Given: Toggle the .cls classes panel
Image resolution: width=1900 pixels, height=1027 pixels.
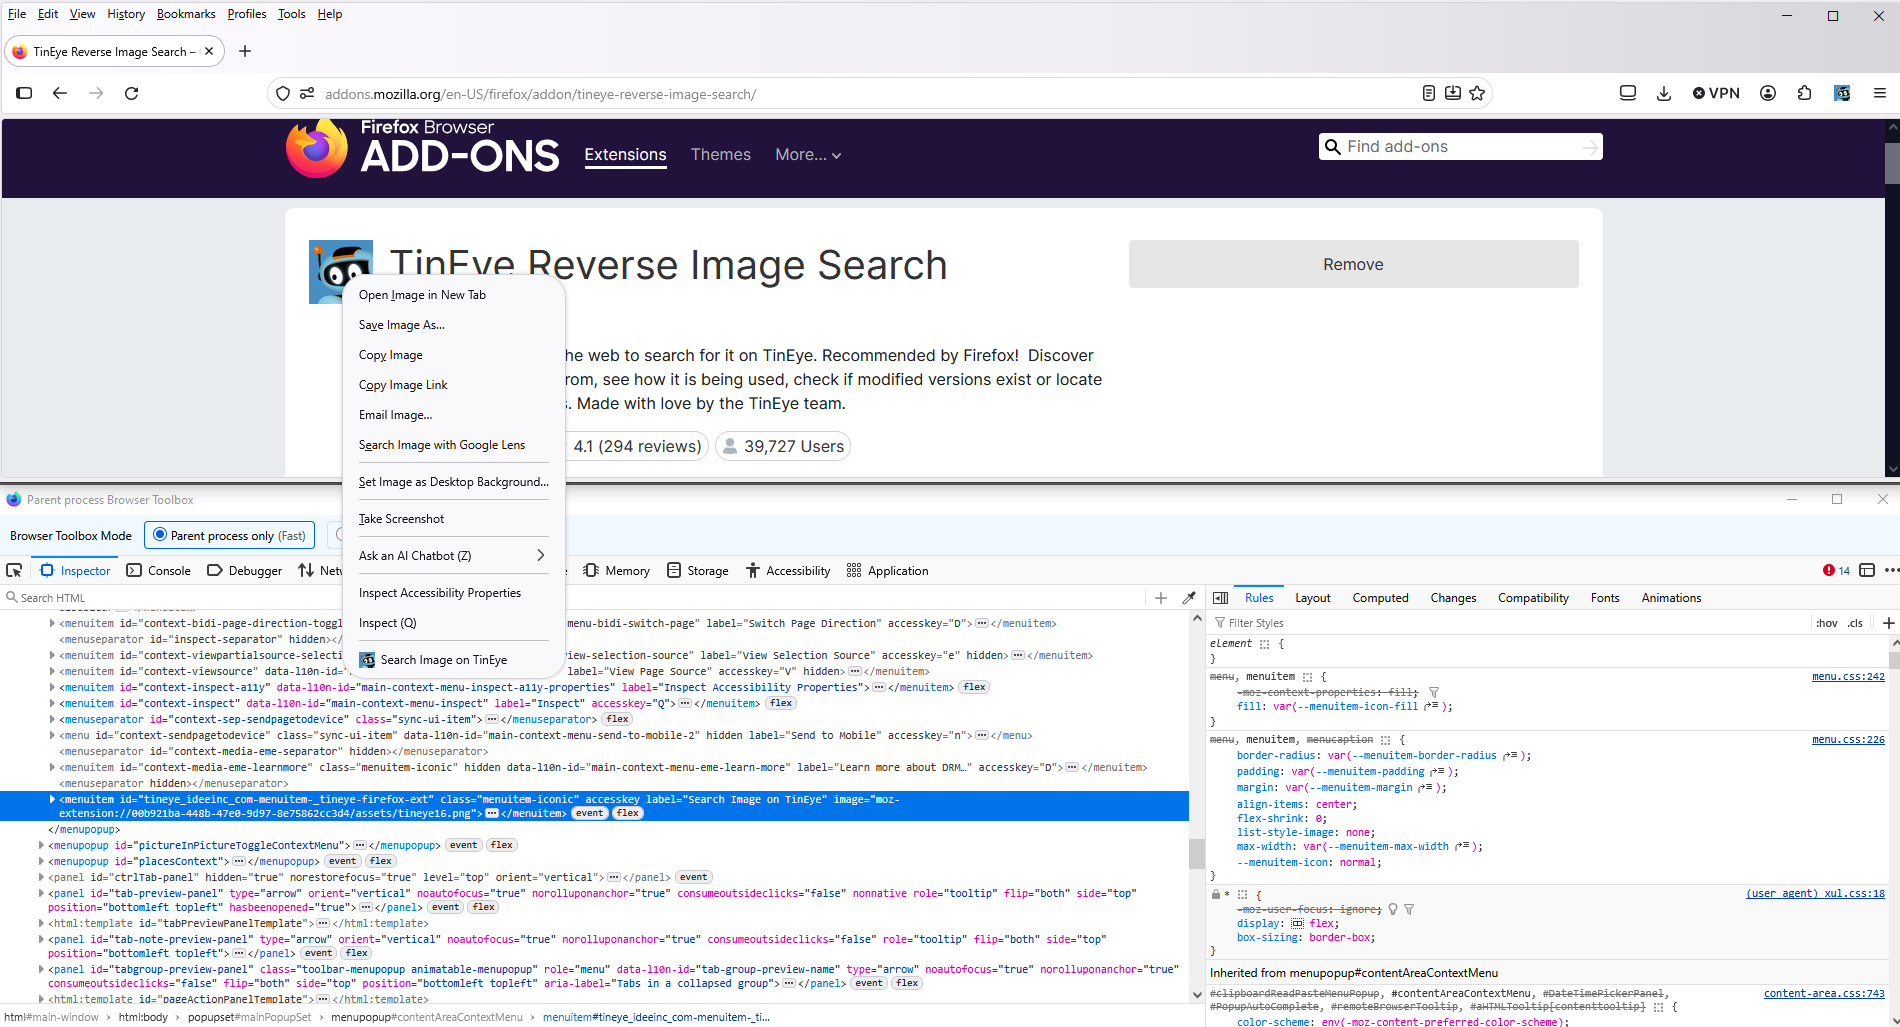Looking at the screenshot, I should [1856, 623].
